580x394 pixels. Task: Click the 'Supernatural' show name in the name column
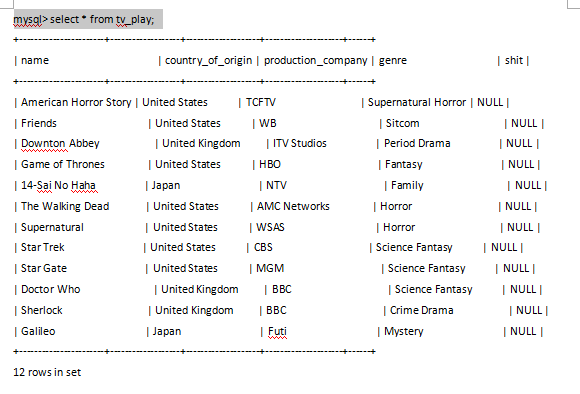pos(52,228)
